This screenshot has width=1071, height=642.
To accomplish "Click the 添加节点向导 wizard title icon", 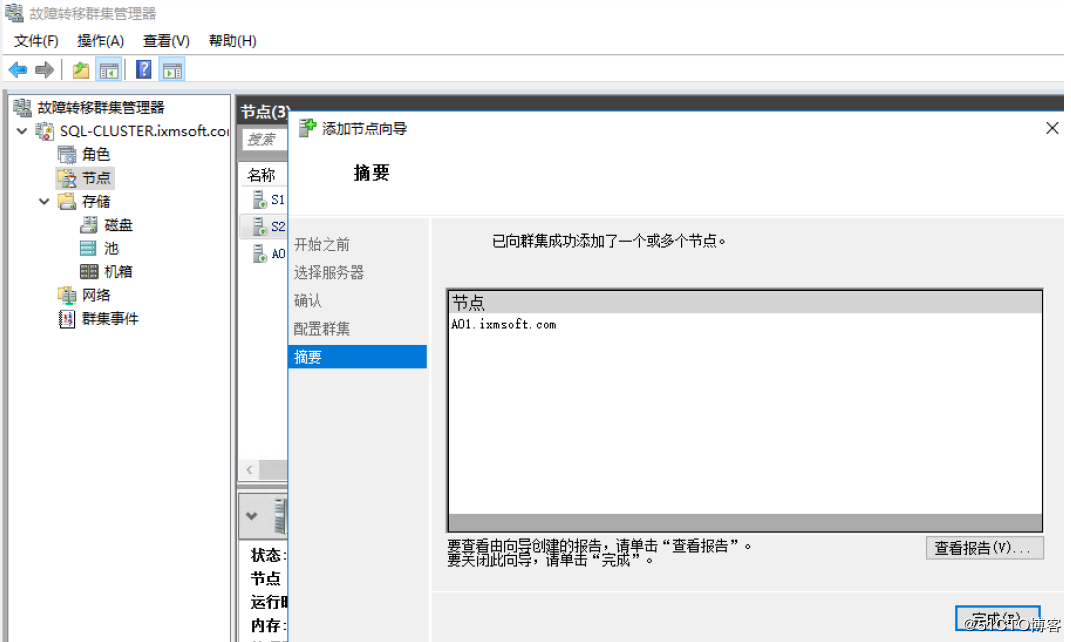I will 307,128.
